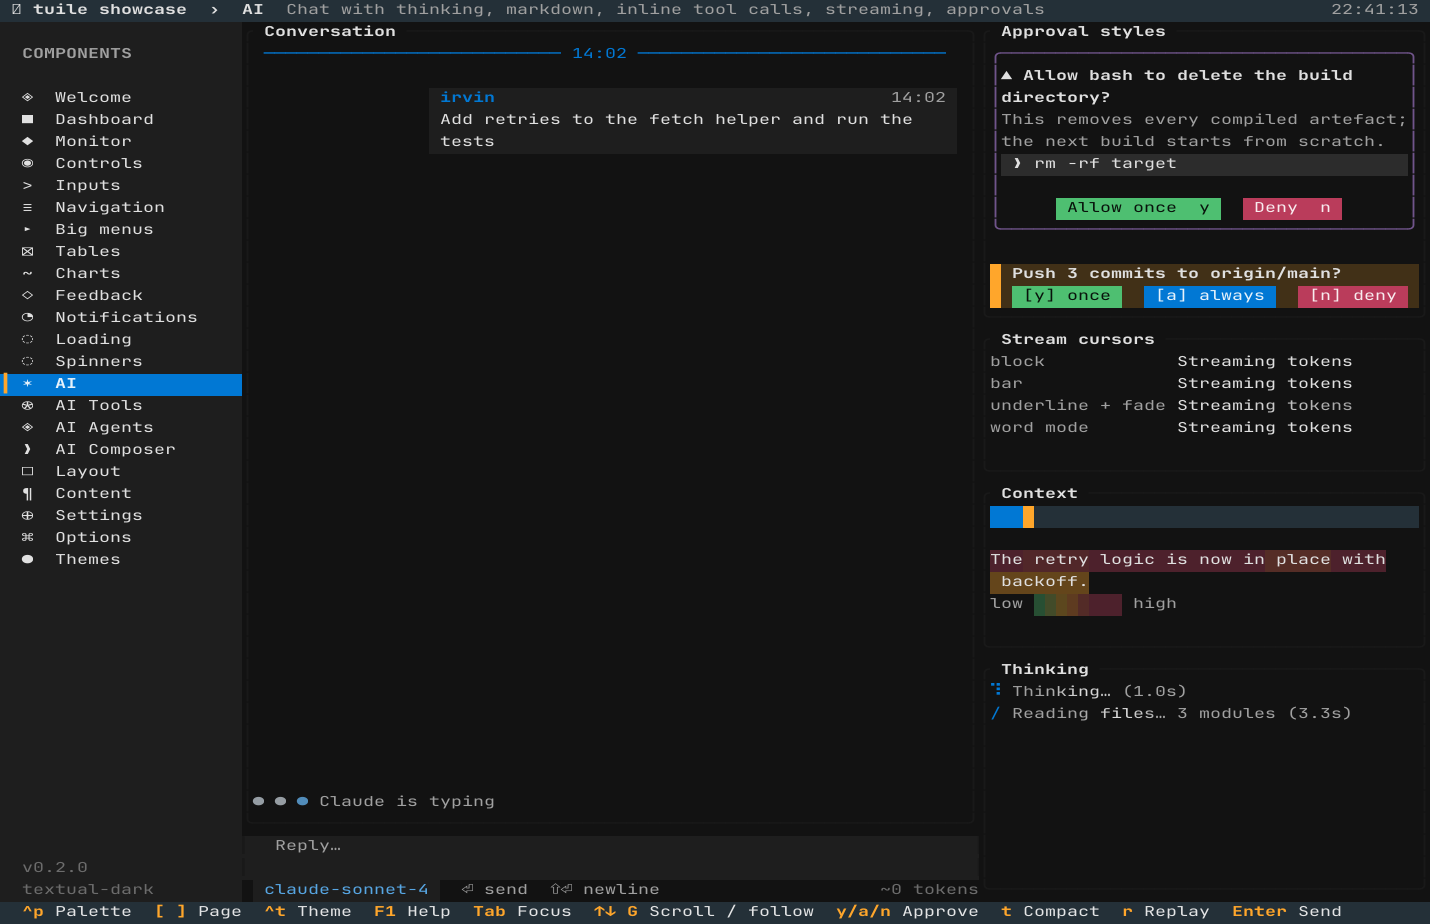The height and width of the screenshot is (924, 1430).
Task: Click Compact in the footer bar
Action: coord(1050,912)
